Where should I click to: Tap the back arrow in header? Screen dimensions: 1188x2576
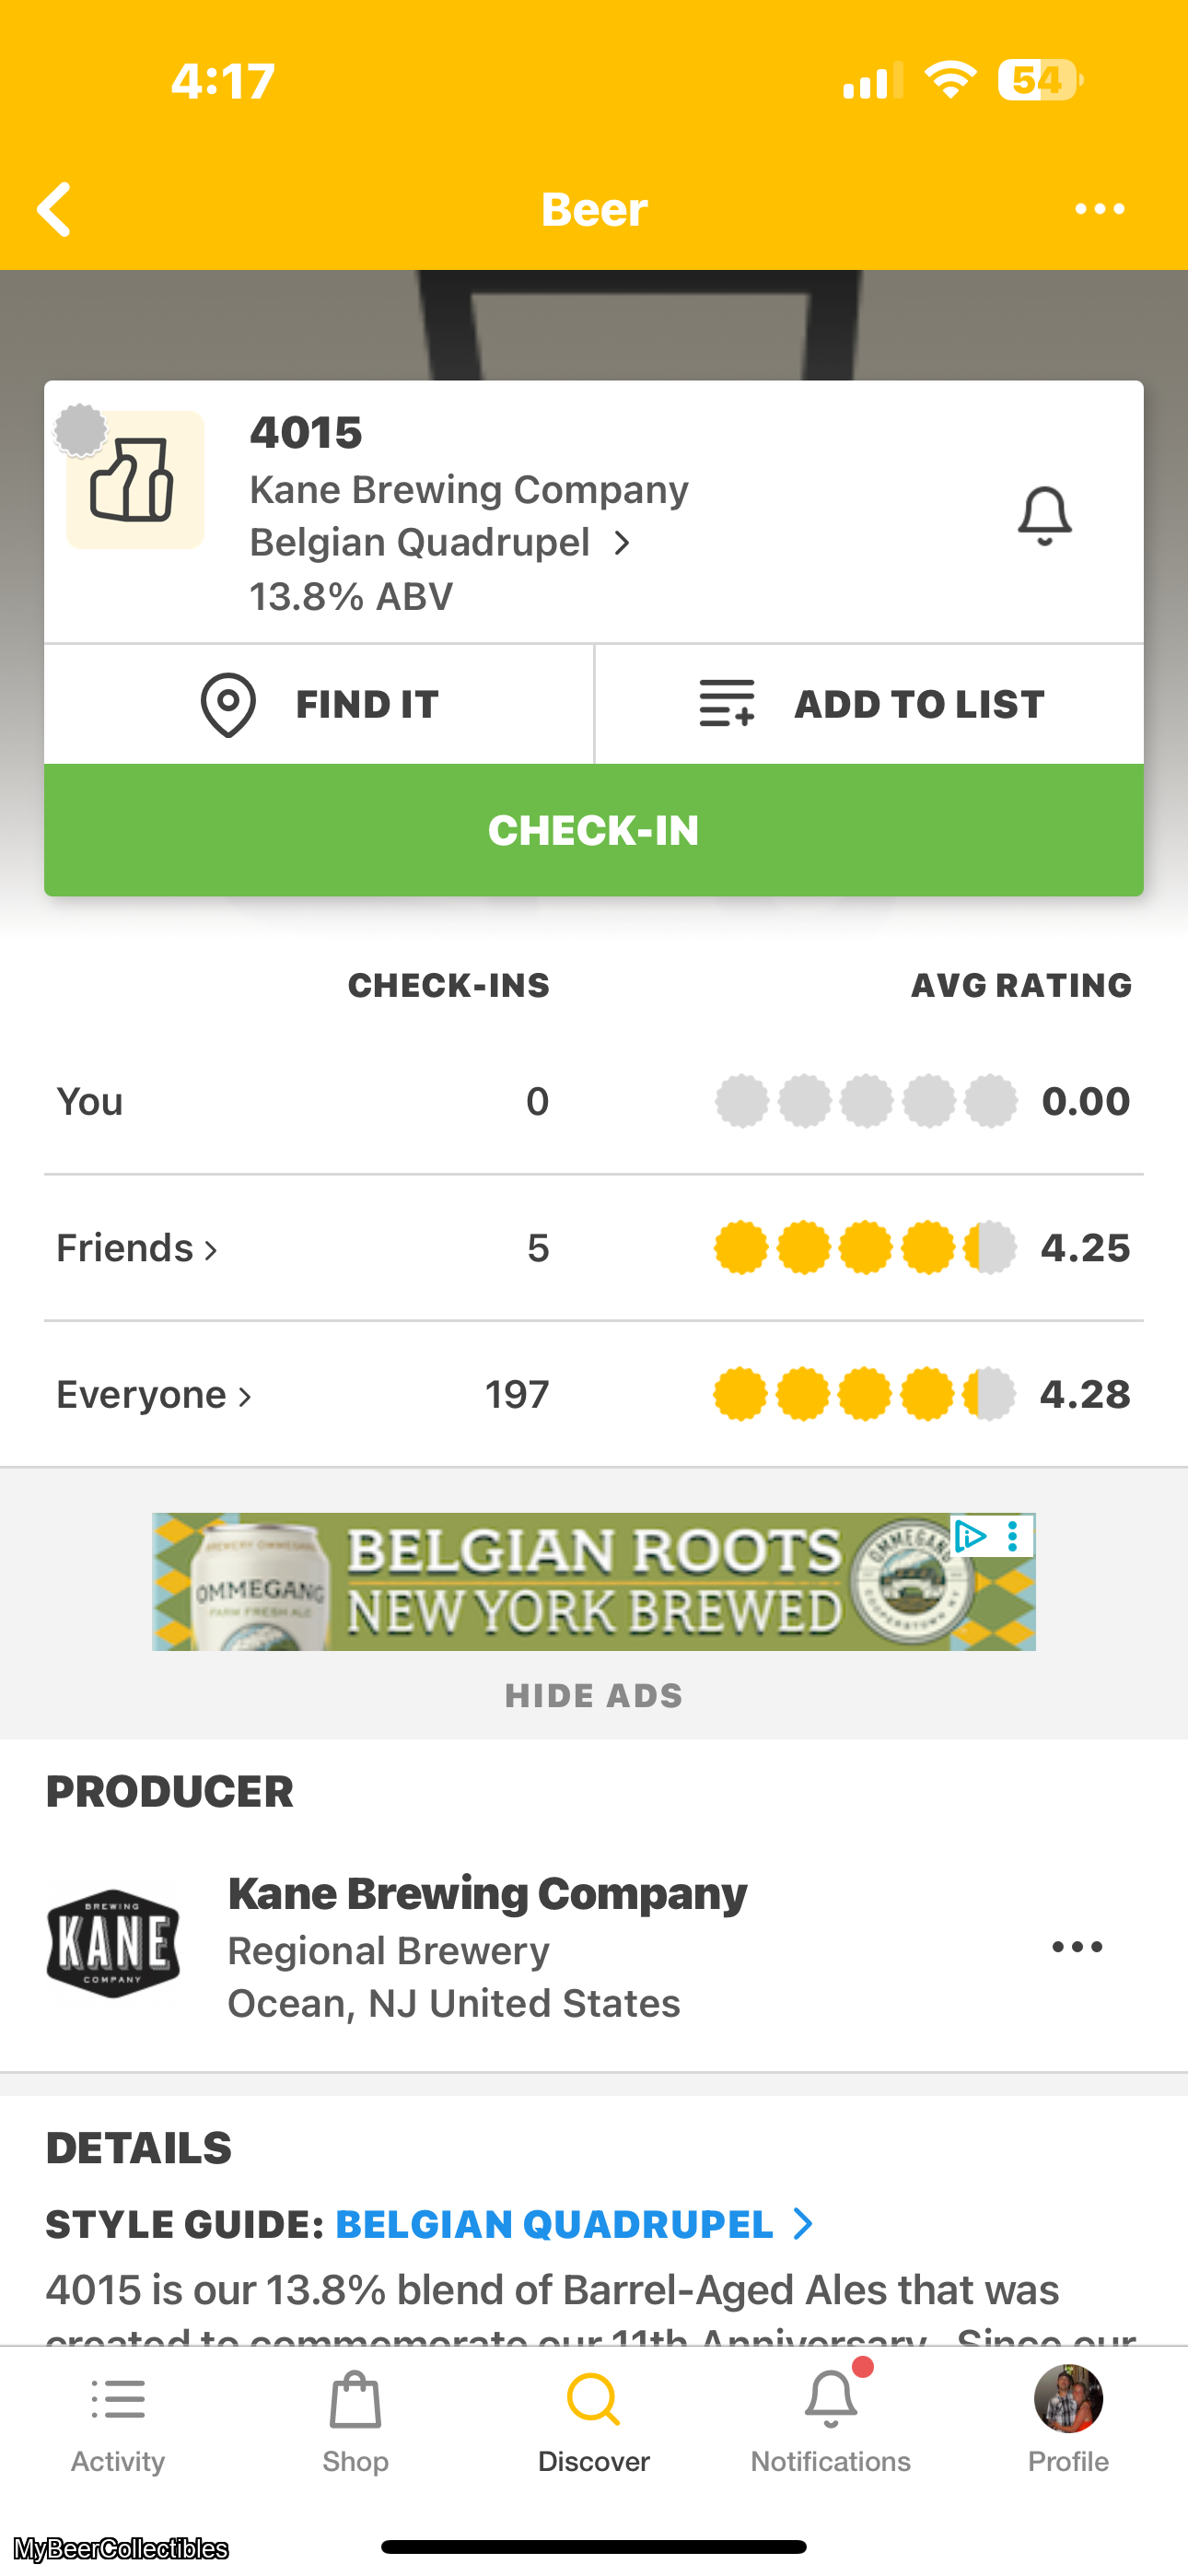[54, 209]
